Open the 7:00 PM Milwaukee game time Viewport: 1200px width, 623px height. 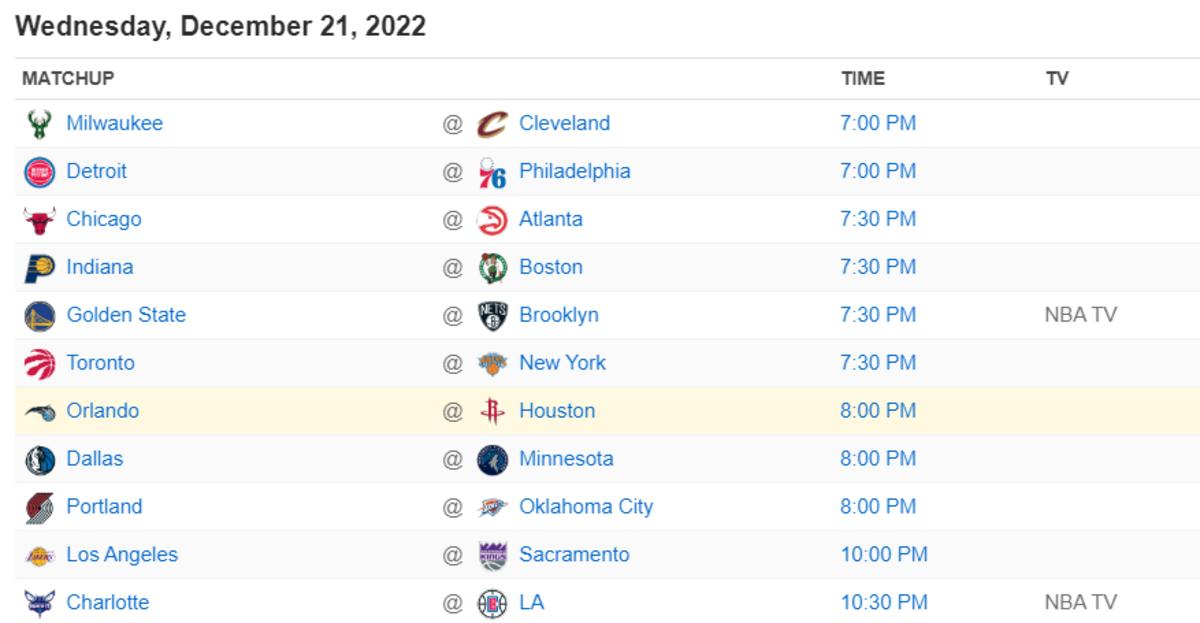point(877,124)
